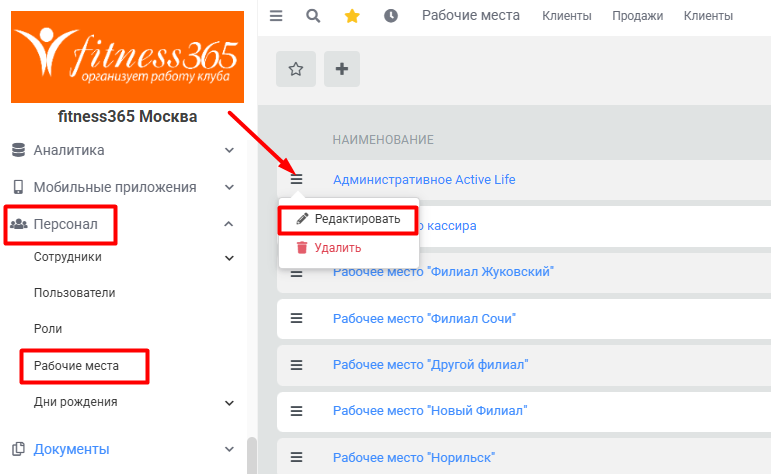
Task: Open the Документы sidebar section
Action: [x=71, y=449]
